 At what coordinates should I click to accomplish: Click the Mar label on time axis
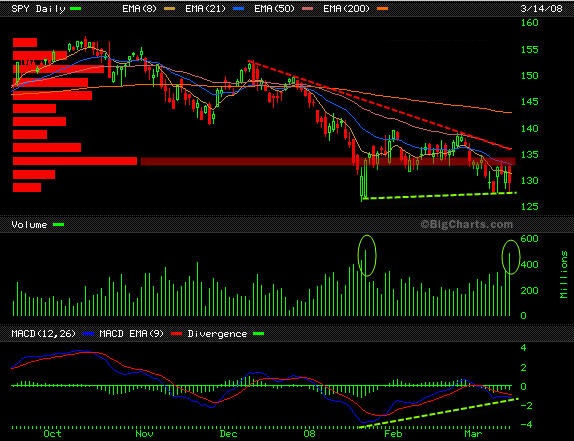coord(473,434)
